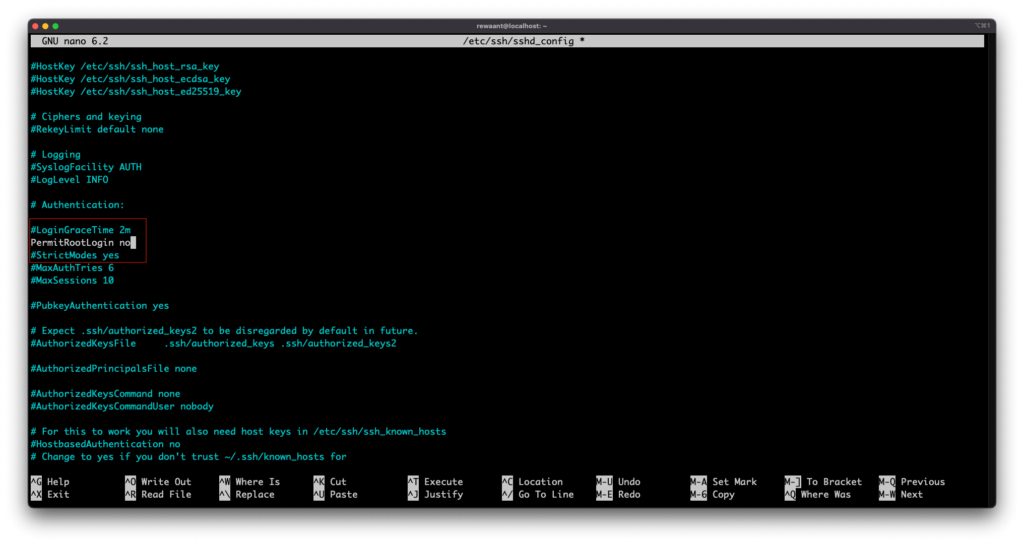The height and width of the screenshot is (545, 1024).
Task: Click the ^Q Where Was shortcut
Action: (x=818, y=494)
